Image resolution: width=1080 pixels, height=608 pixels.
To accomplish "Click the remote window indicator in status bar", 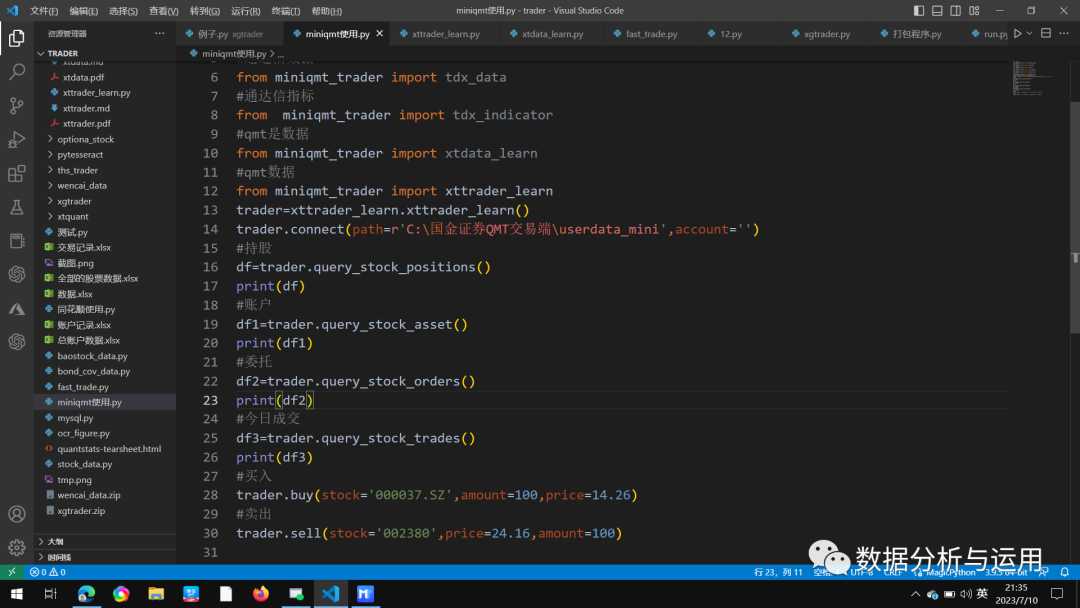I will click(x=12, y=572).
